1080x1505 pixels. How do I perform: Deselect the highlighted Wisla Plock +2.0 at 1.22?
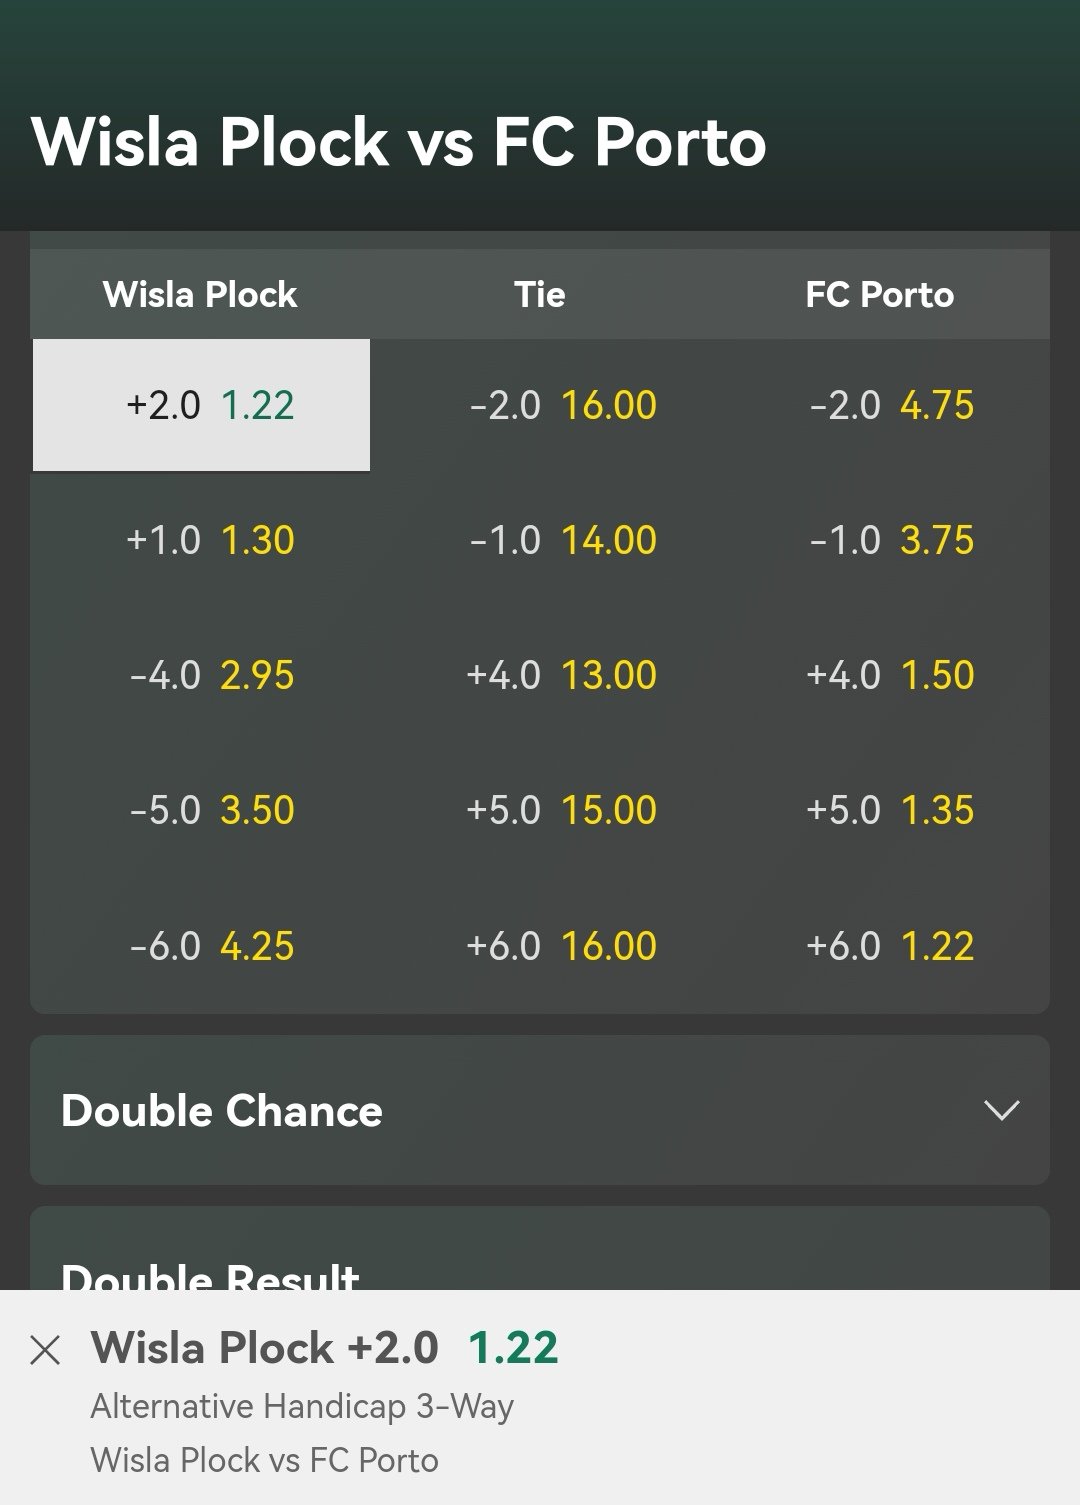(201, 405)
